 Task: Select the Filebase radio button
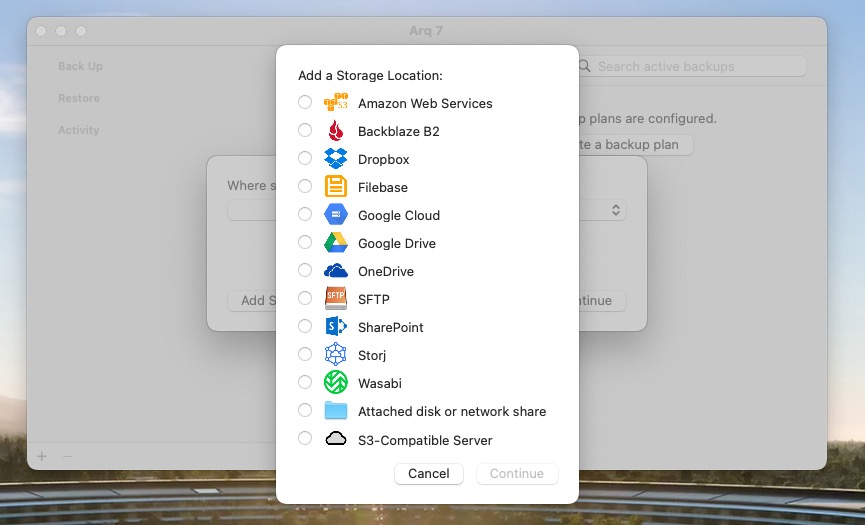[x=305, y=186]
